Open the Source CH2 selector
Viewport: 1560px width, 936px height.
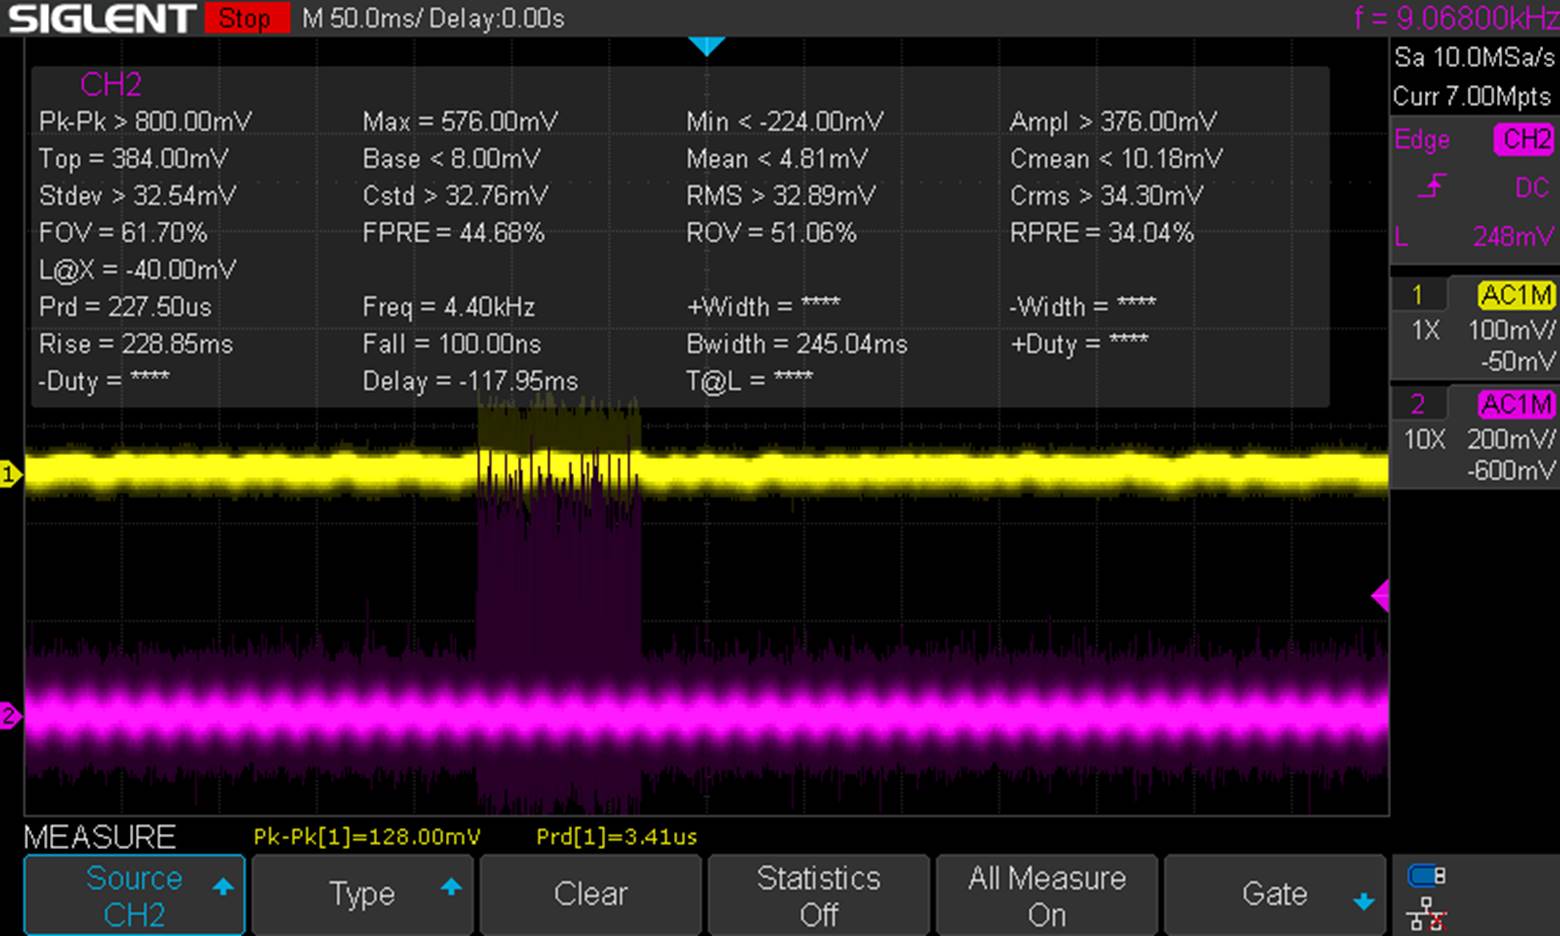coord(134,895)
